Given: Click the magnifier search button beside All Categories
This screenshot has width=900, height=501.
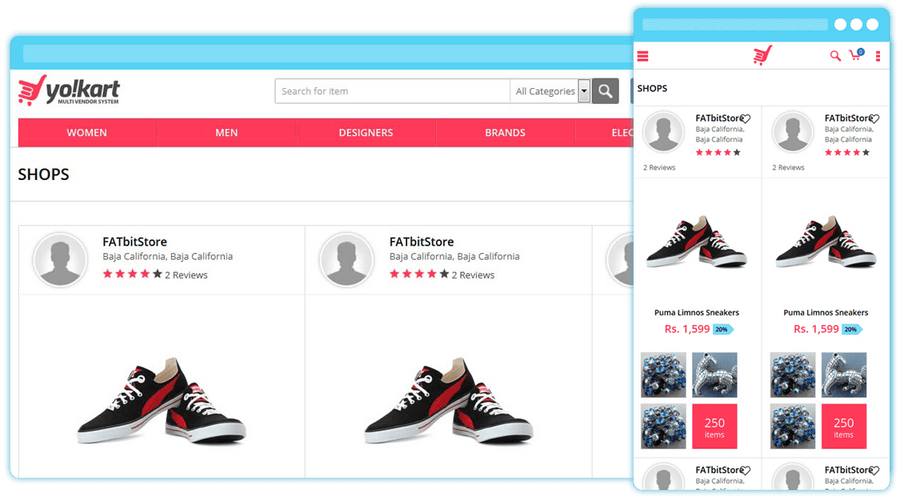Looking at the screenshot, I should pos(605,91).
